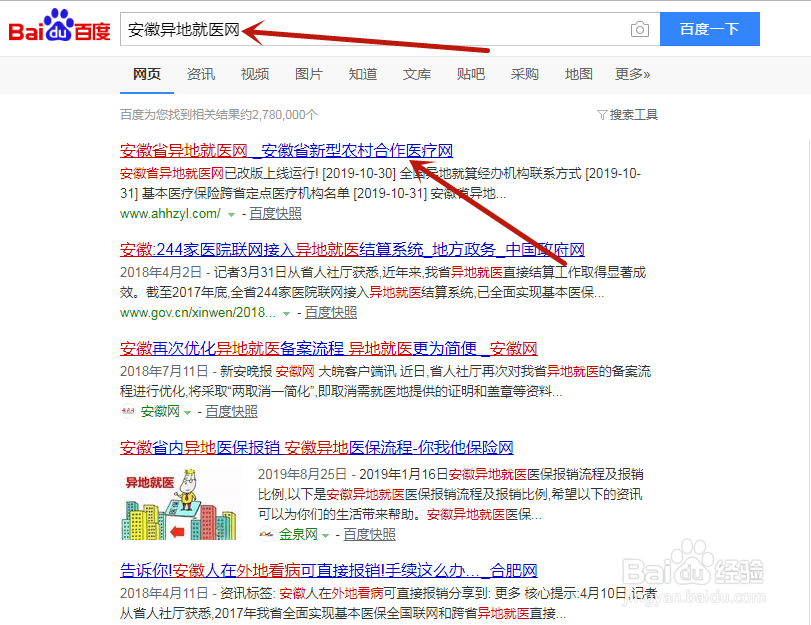This screenshot has height=625, width=811.
Task: Click the 安徽网 source name
Action: click(x=160, y=411)
